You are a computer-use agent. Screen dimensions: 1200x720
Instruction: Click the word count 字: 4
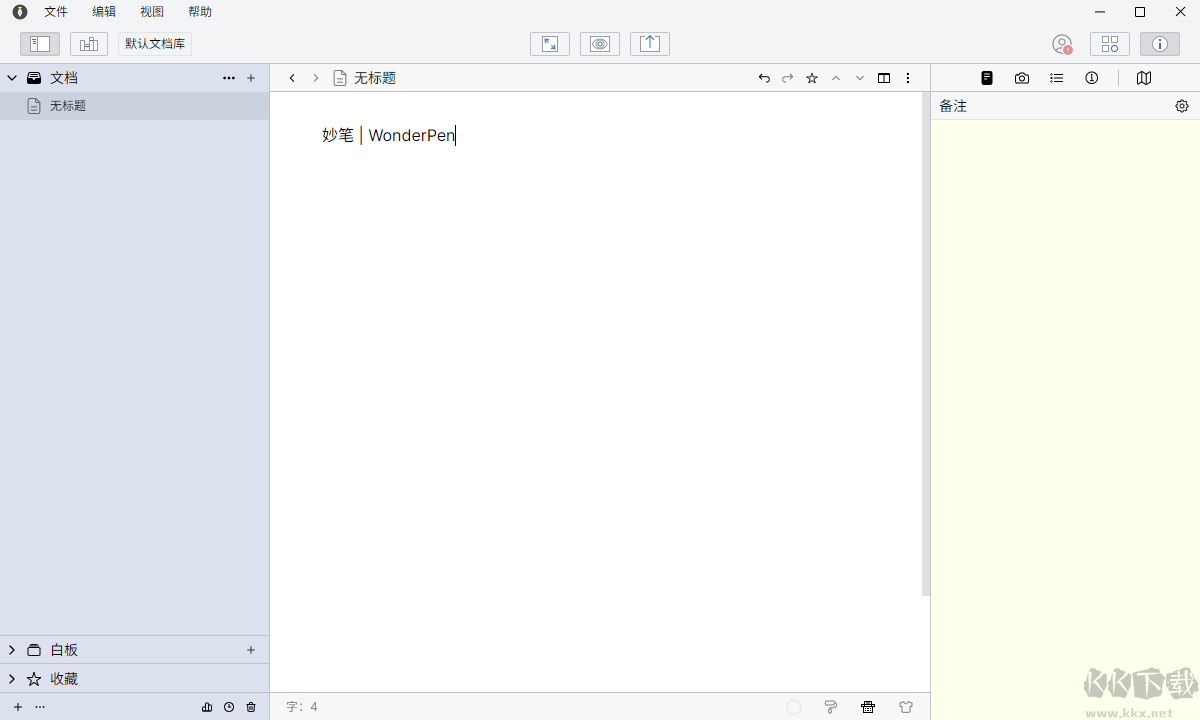click(x=302, y=707)
